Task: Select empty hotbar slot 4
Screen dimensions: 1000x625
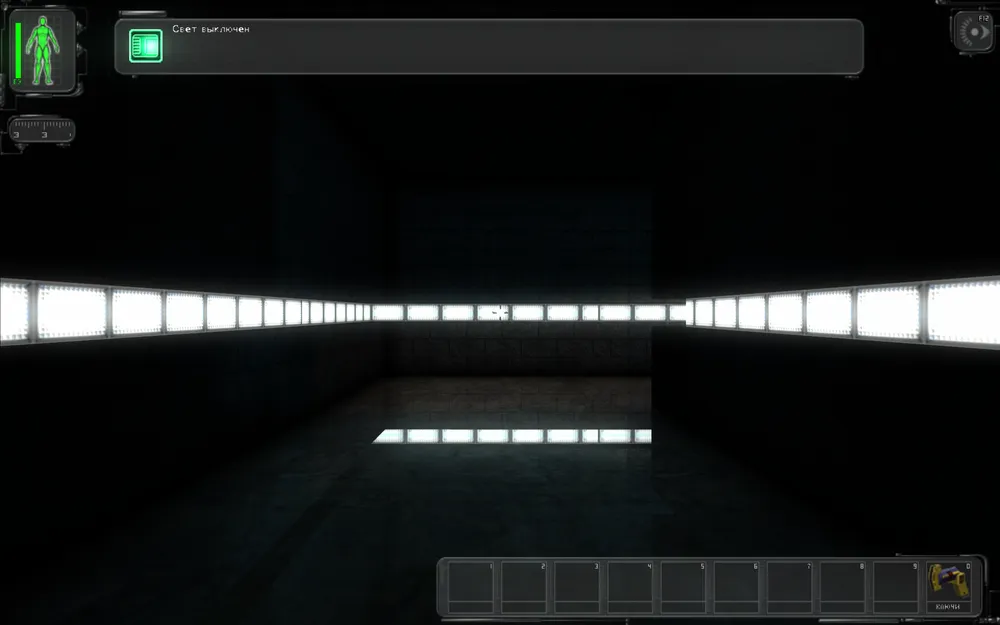Action: 630,587
